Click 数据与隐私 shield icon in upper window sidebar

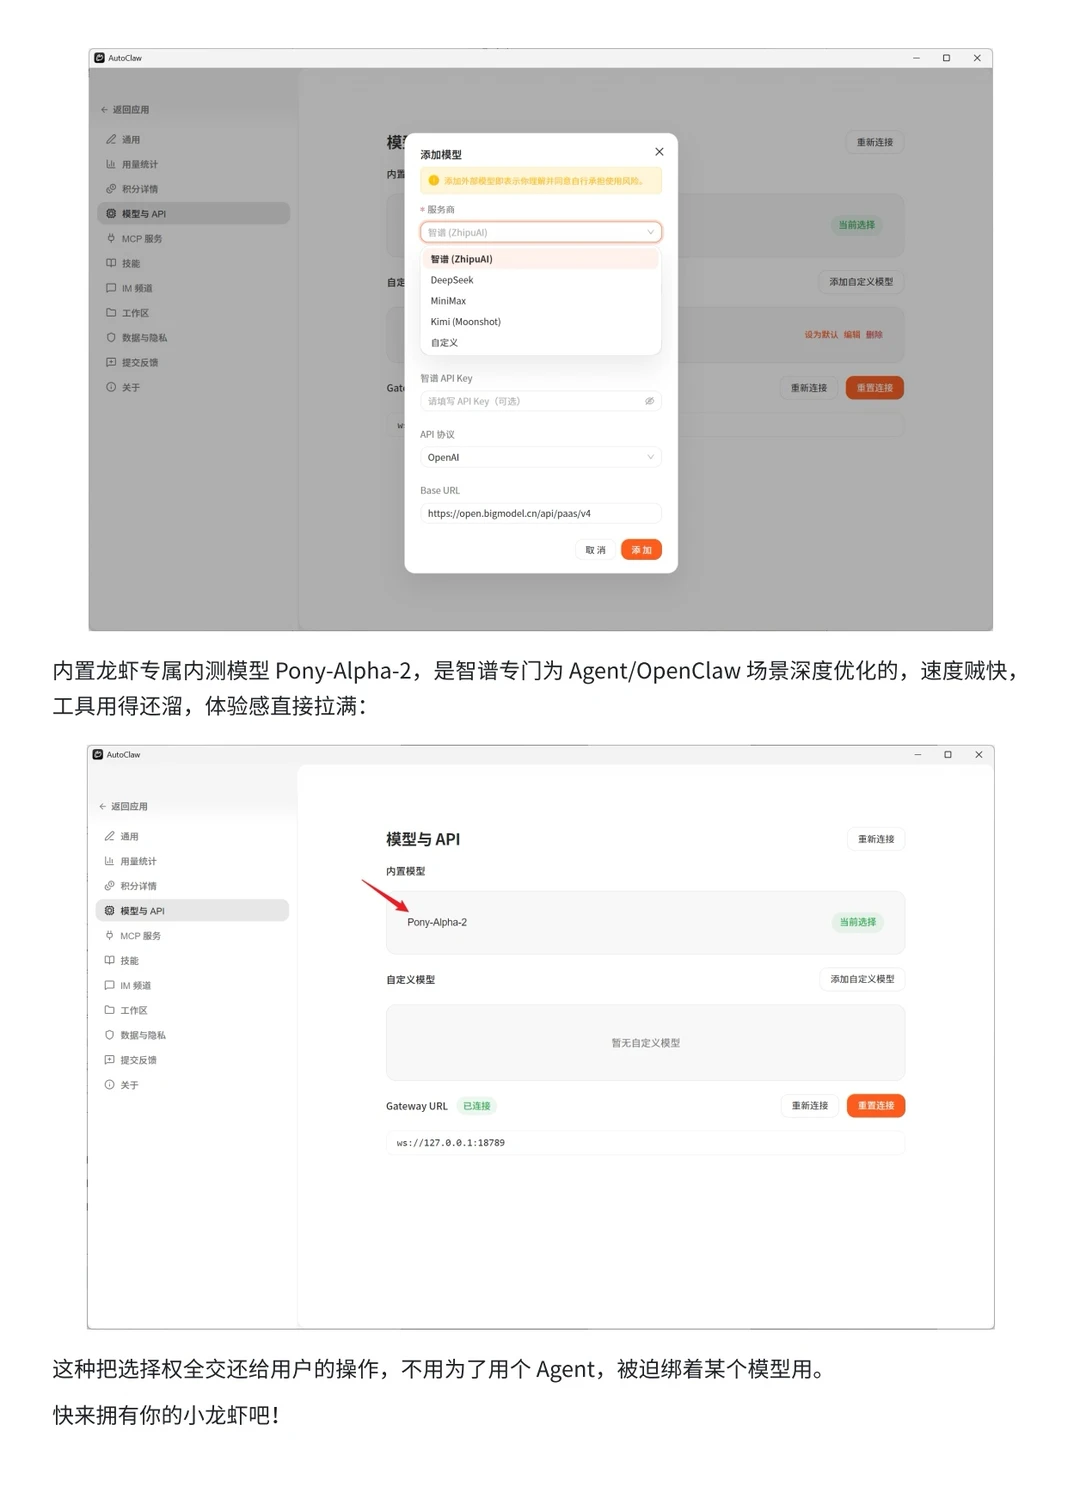(x=111, y=337)
